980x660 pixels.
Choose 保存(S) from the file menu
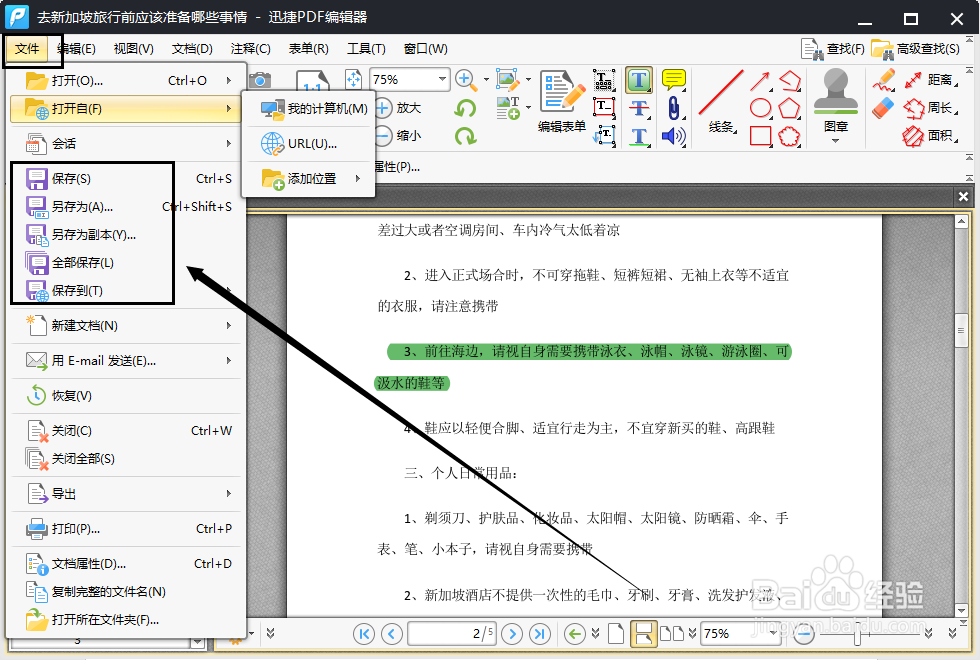click(x=125, y=178)
